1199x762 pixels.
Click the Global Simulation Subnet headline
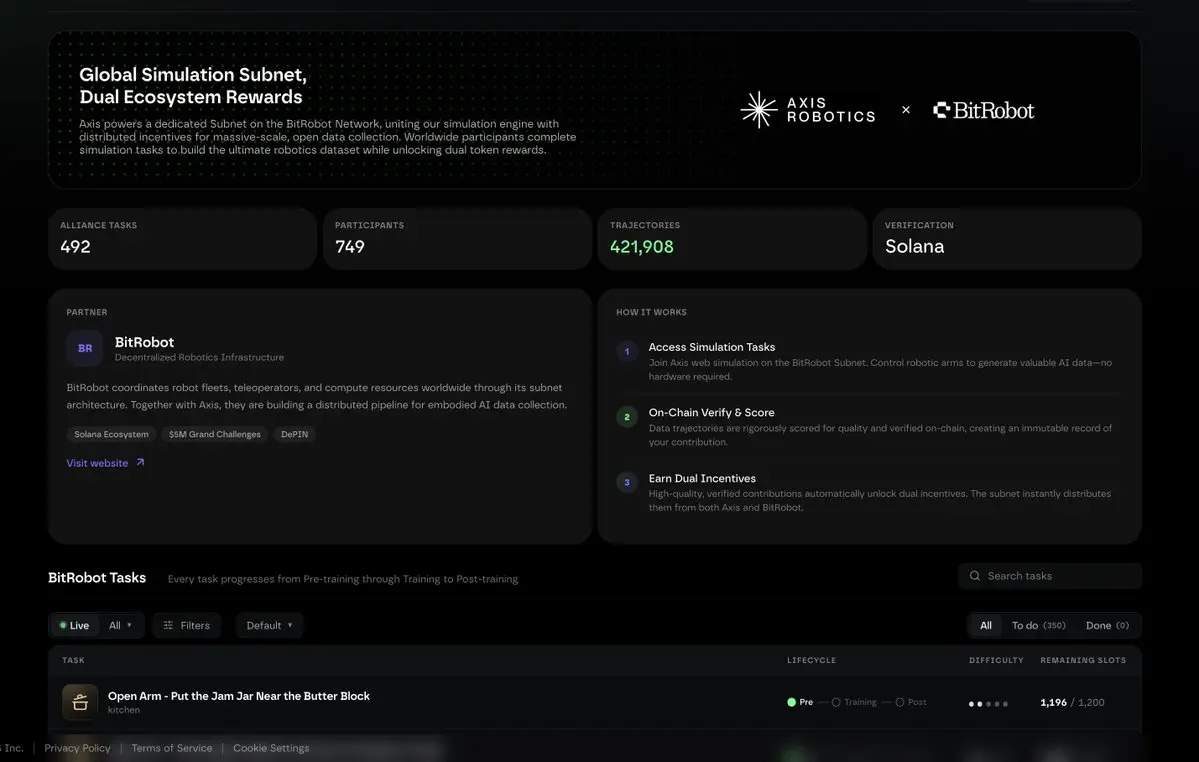[193, 86]
